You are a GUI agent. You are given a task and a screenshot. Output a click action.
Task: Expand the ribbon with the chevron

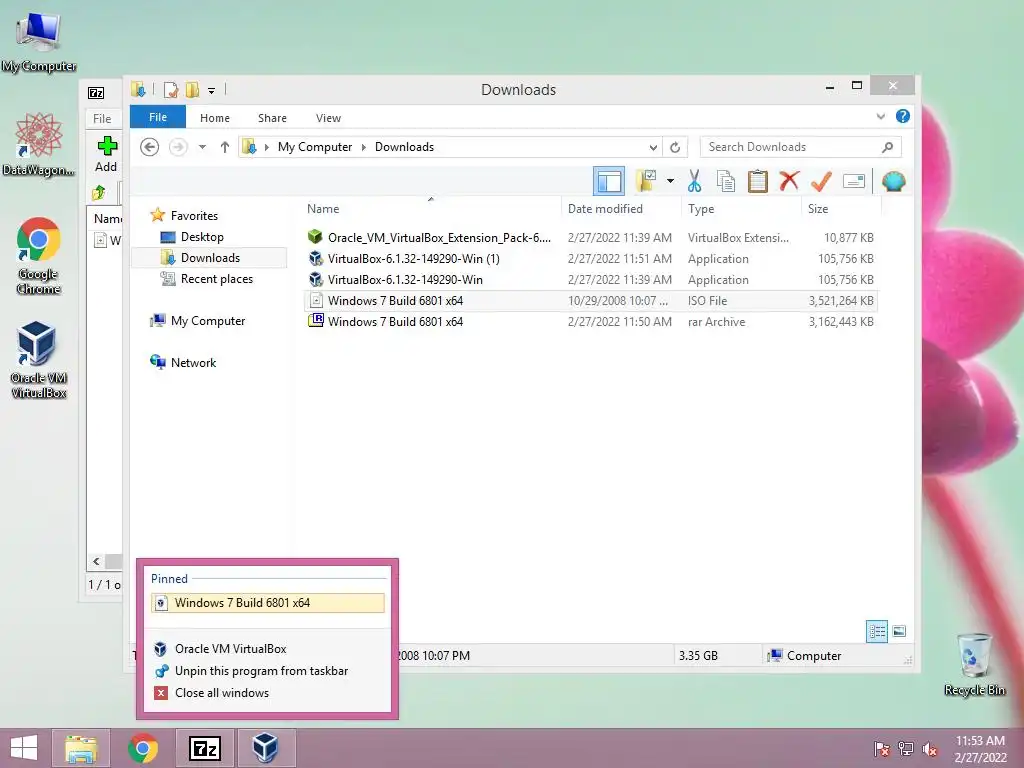click(880, 117)
